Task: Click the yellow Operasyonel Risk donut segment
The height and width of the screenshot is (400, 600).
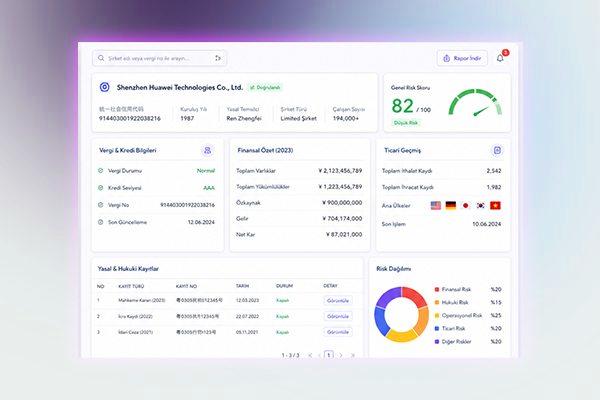Action: tap(401, 336)
